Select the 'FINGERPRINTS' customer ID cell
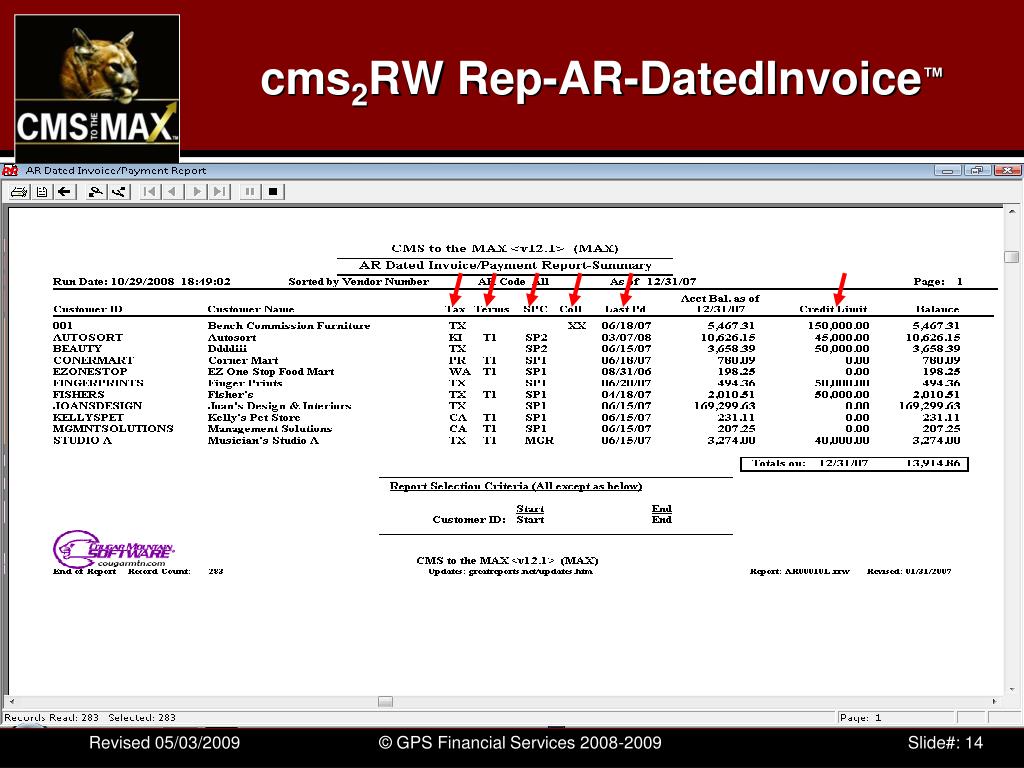This screenshot has width=1024, height=768. point(98,383)
